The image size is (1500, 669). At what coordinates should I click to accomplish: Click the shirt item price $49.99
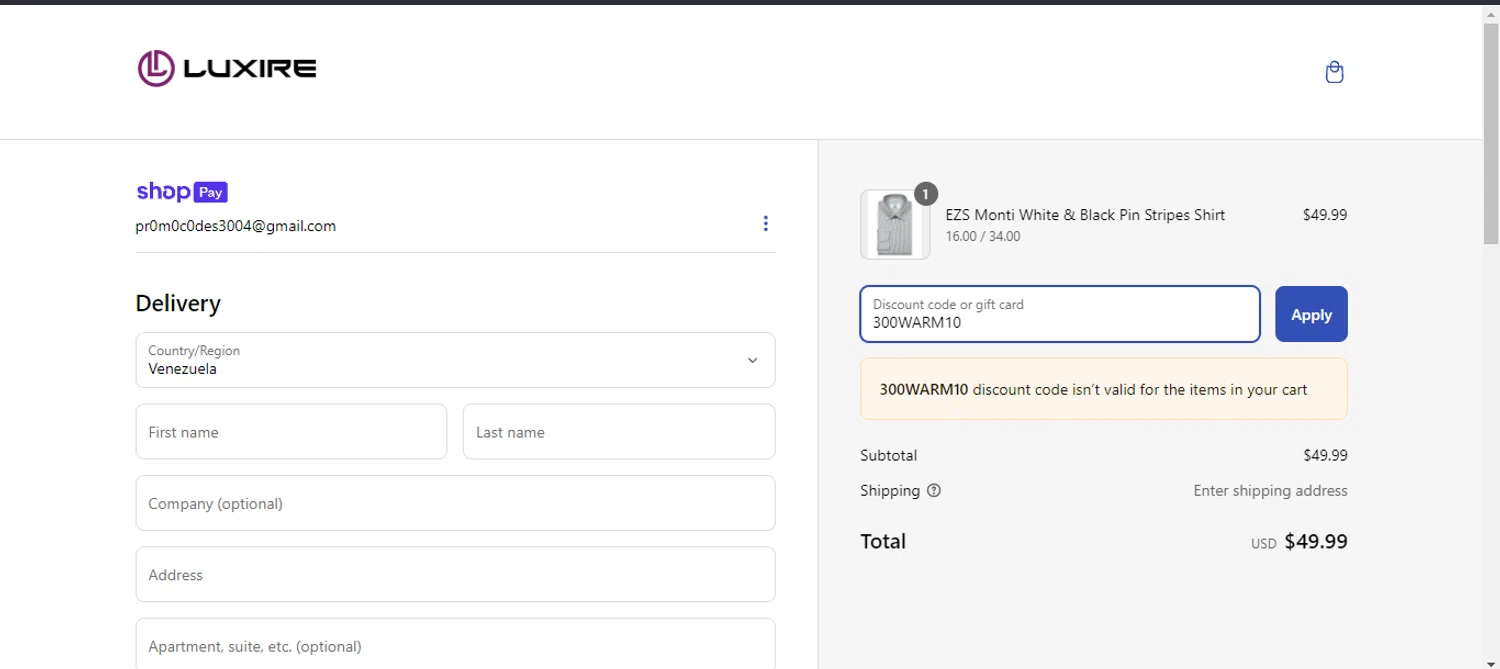click(1325, 215)
